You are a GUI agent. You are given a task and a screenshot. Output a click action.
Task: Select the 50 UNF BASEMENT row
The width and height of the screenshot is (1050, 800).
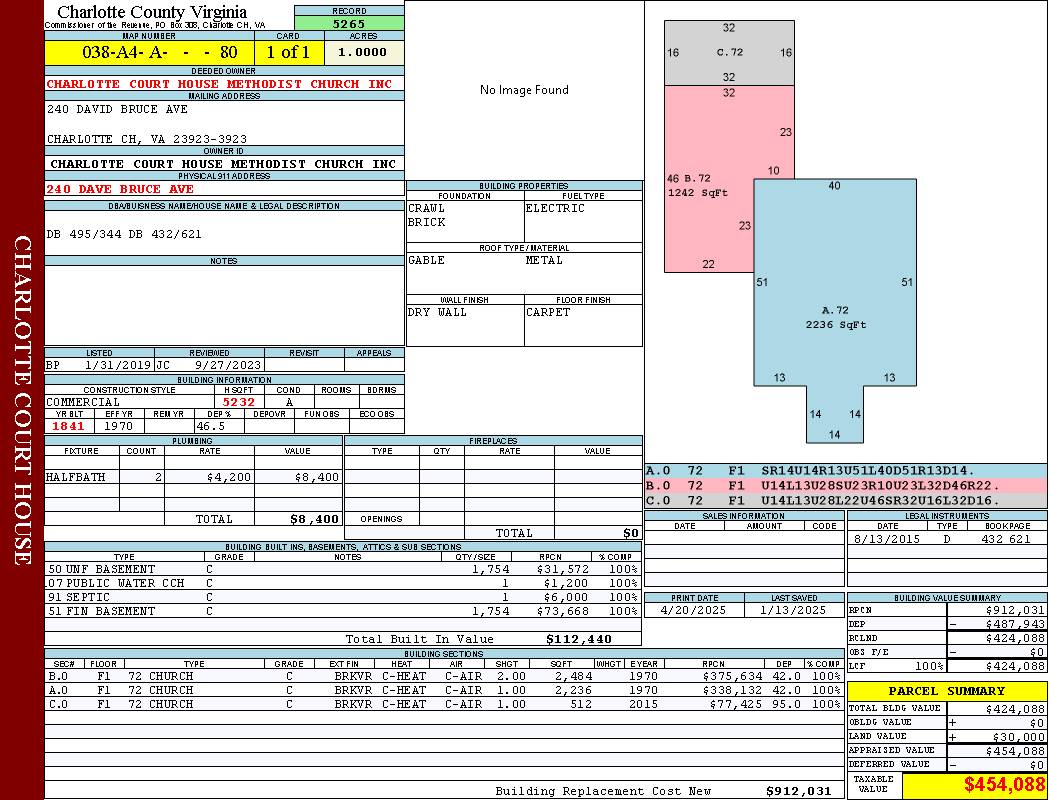point(343,569)
